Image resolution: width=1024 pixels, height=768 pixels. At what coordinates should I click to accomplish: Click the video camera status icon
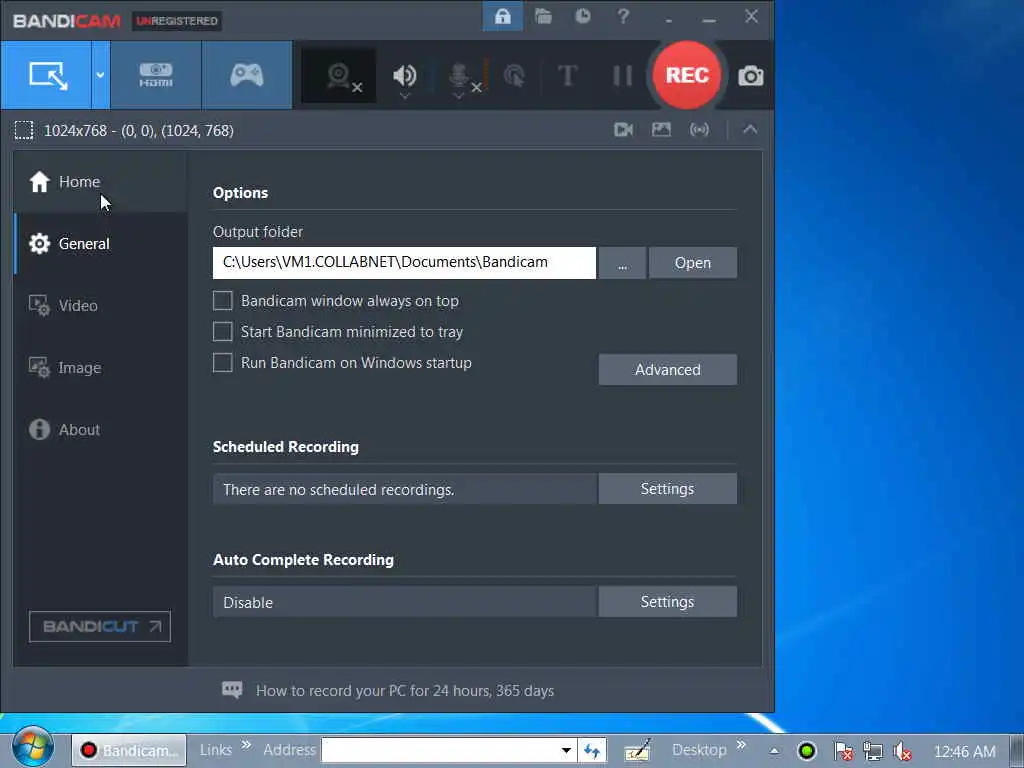(623, 129)
